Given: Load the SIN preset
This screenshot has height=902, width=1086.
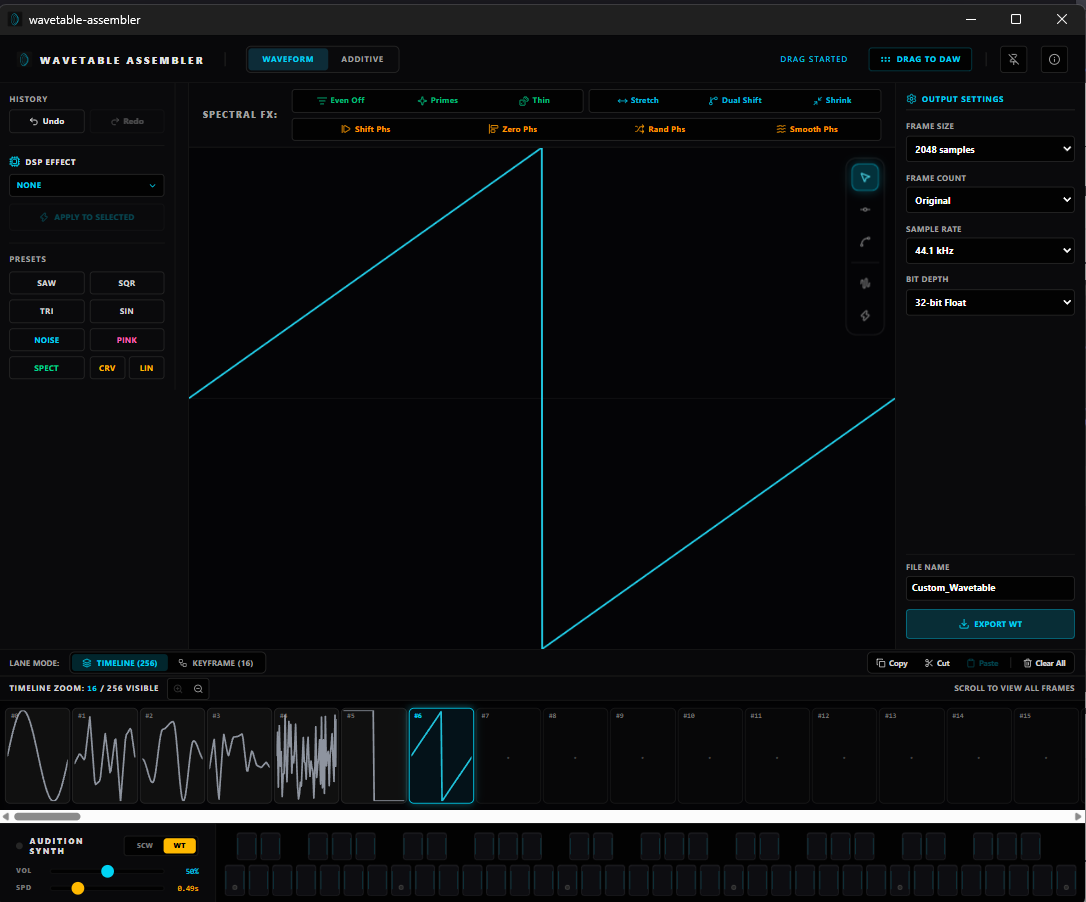Looking at the screenshot, I should tap(127, 312).
